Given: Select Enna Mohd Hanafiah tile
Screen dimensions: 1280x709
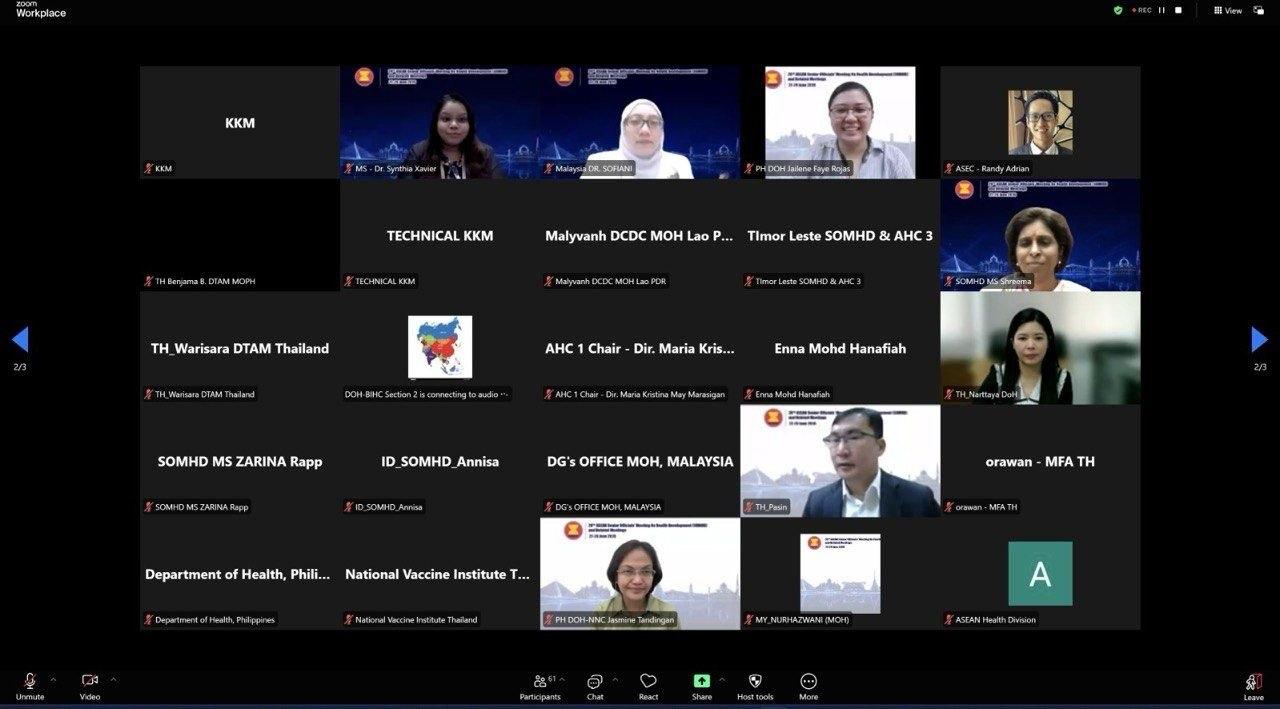Looking at the screenshot, I should tap(840, 348).
